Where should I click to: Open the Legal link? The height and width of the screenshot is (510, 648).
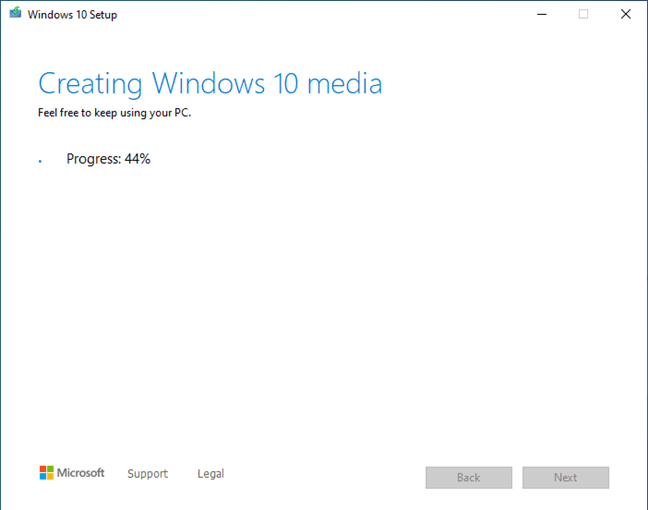(x=211, y=474)
